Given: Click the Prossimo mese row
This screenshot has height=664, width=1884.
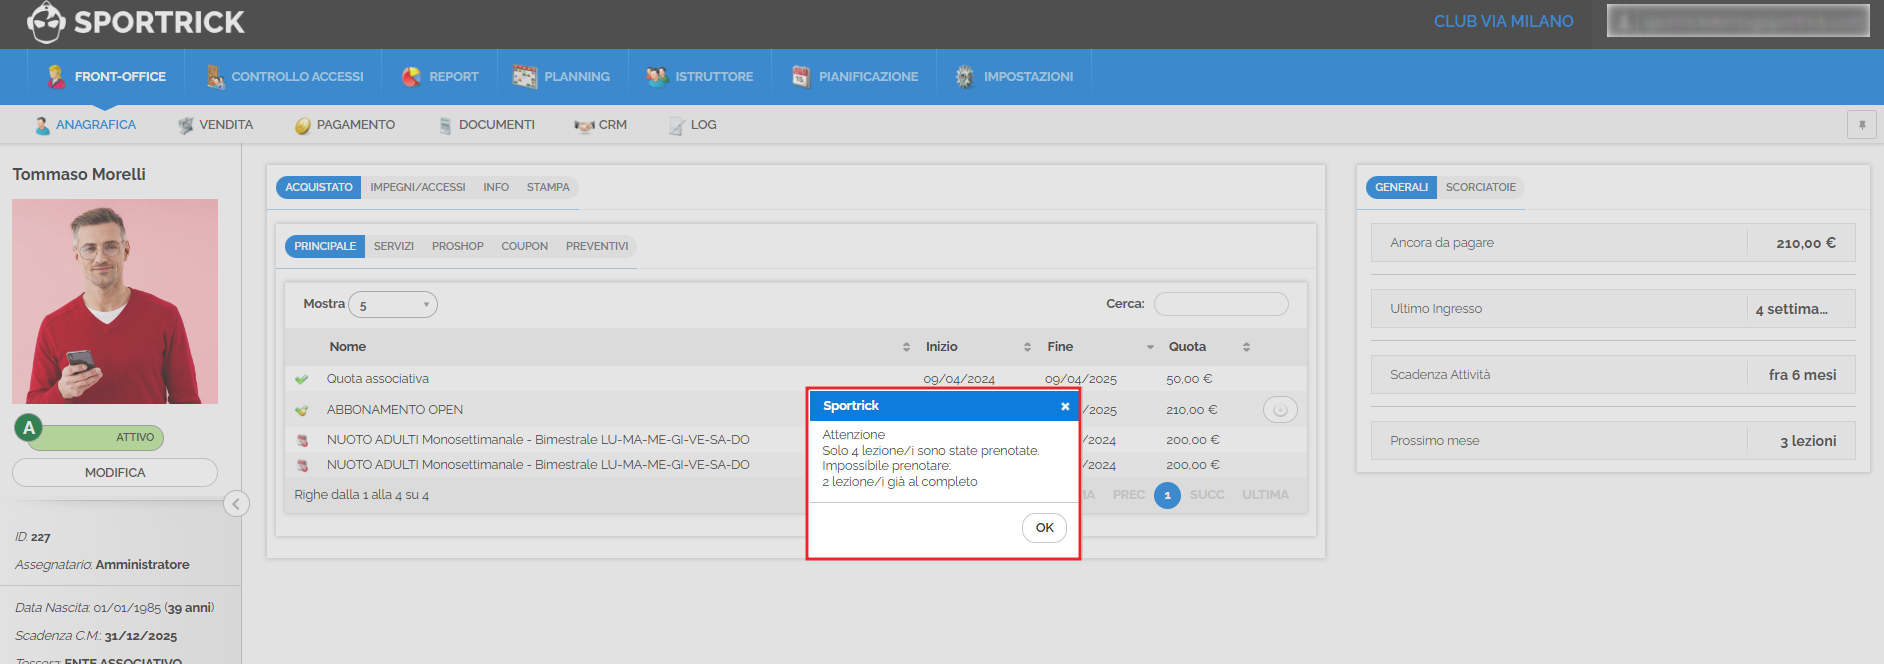Looking at the screenshot, I should click(x=1613, y=441).
